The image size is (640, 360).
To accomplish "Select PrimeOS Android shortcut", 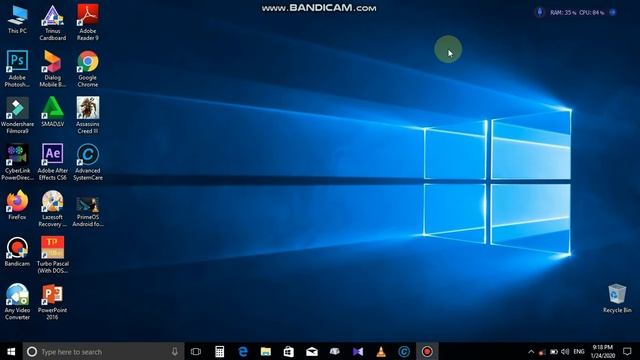I will 88,211.
